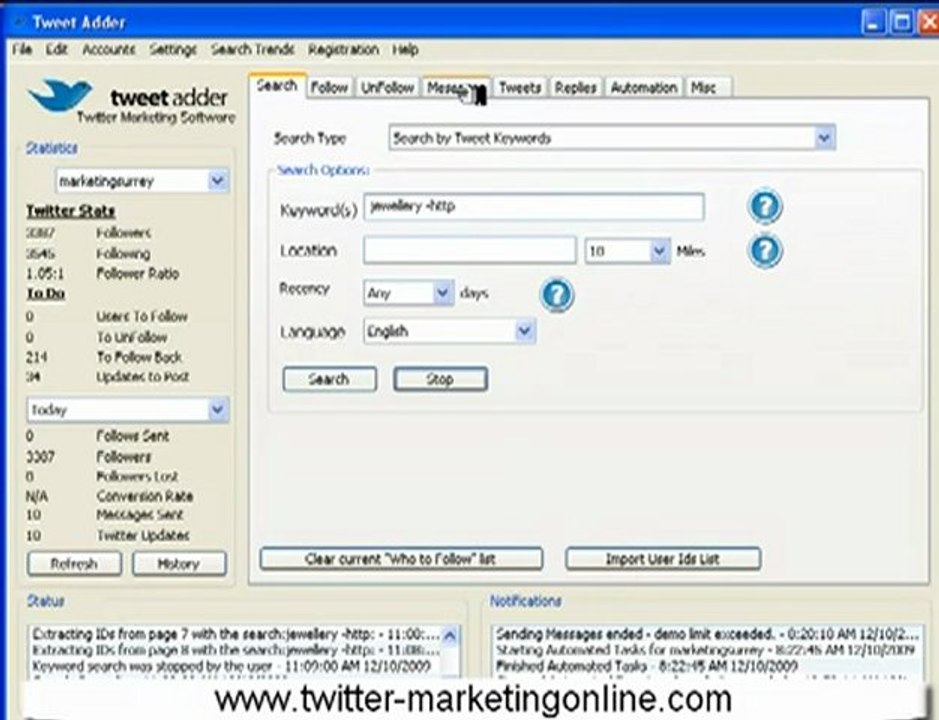
Task: Open the Settings menu
Action: click(173, 49)
